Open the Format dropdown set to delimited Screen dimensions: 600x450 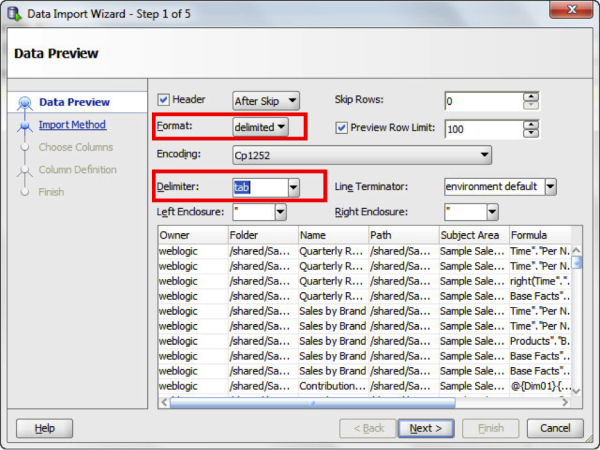point(260,127)
